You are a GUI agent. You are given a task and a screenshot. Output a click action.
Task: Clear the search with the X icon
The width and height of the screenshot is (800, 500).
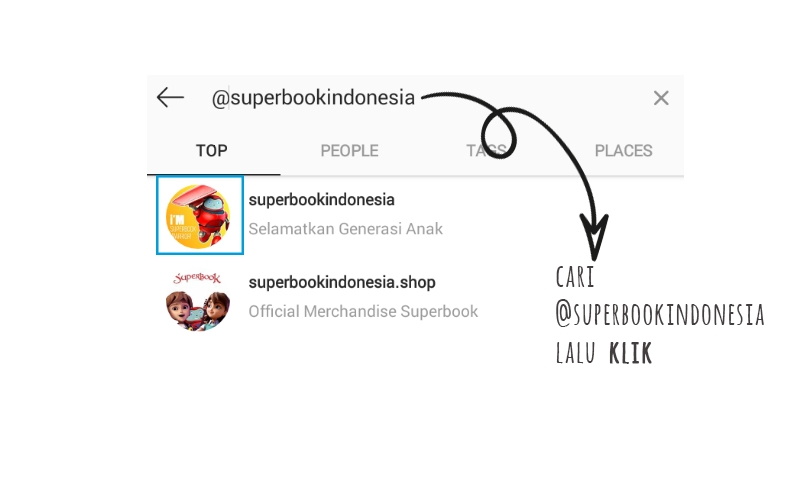click(x=661, y=98)
